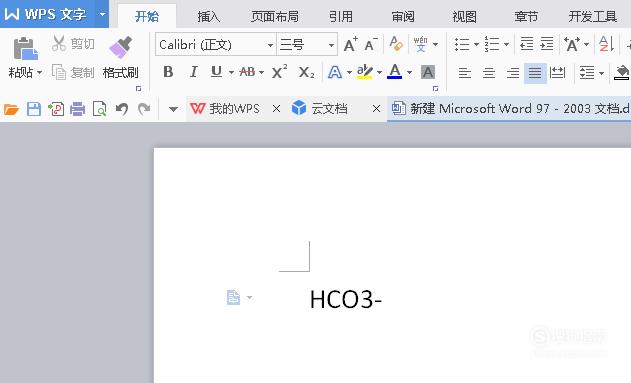Open font color dropdown arrow
This screenshot has height=383, width=631.
[409, 73]
